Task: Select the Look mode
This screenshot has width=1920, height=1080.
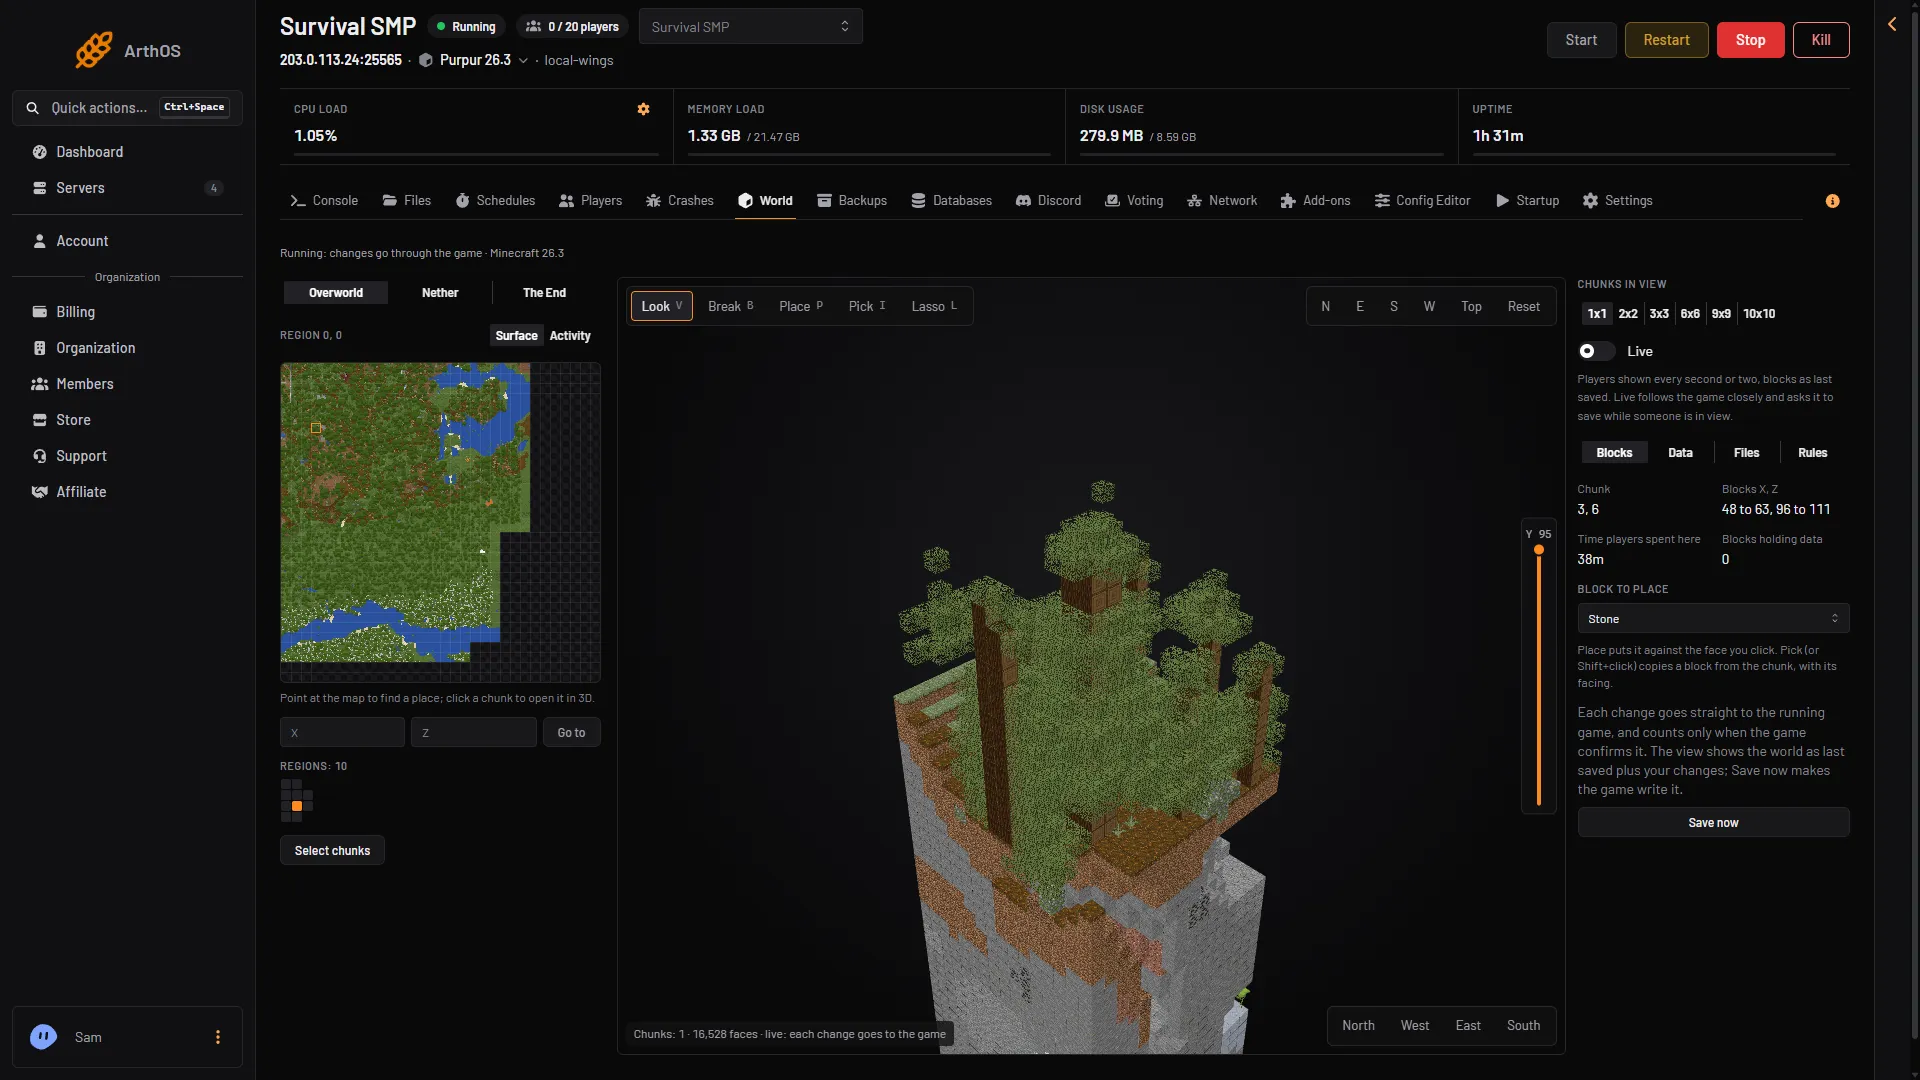Action: [662, 306]
